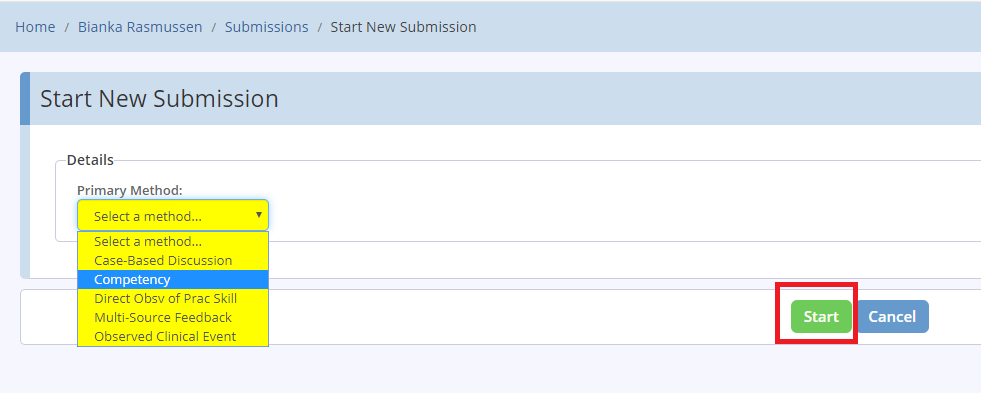Click the blue Cancel button
981x393 pixels.
click(892, 317)
